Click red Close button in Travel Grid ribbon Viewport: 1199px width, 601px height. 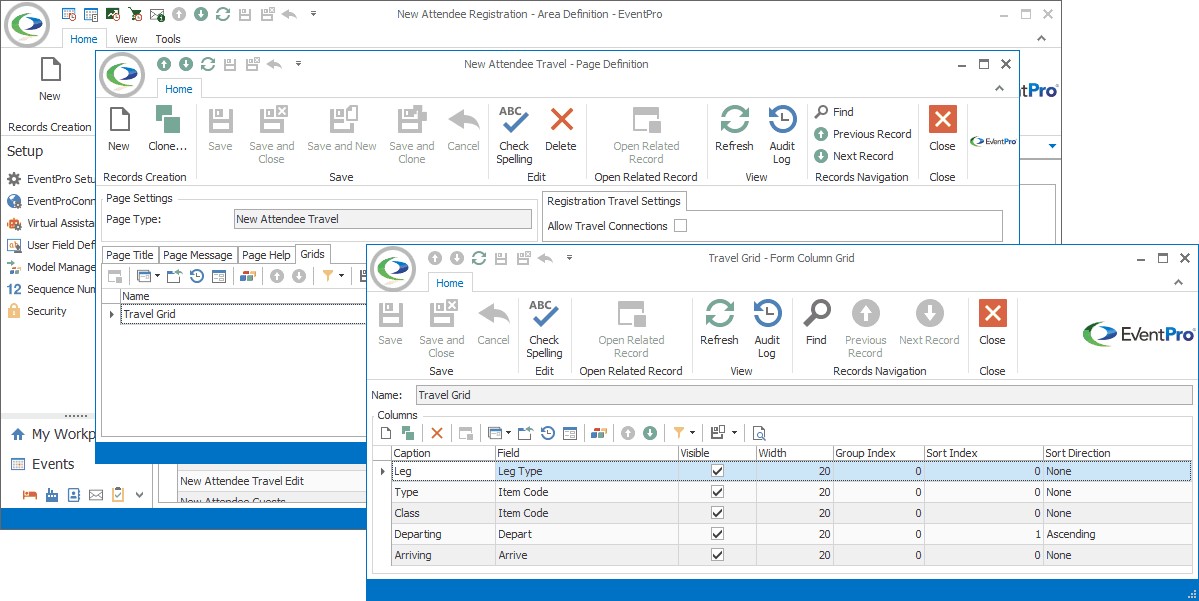992,323
